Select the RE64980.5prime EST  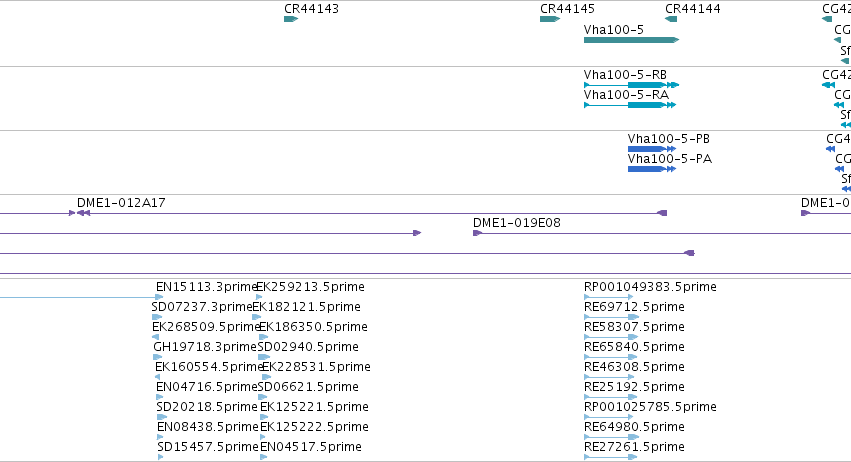[x=611, y=438]
